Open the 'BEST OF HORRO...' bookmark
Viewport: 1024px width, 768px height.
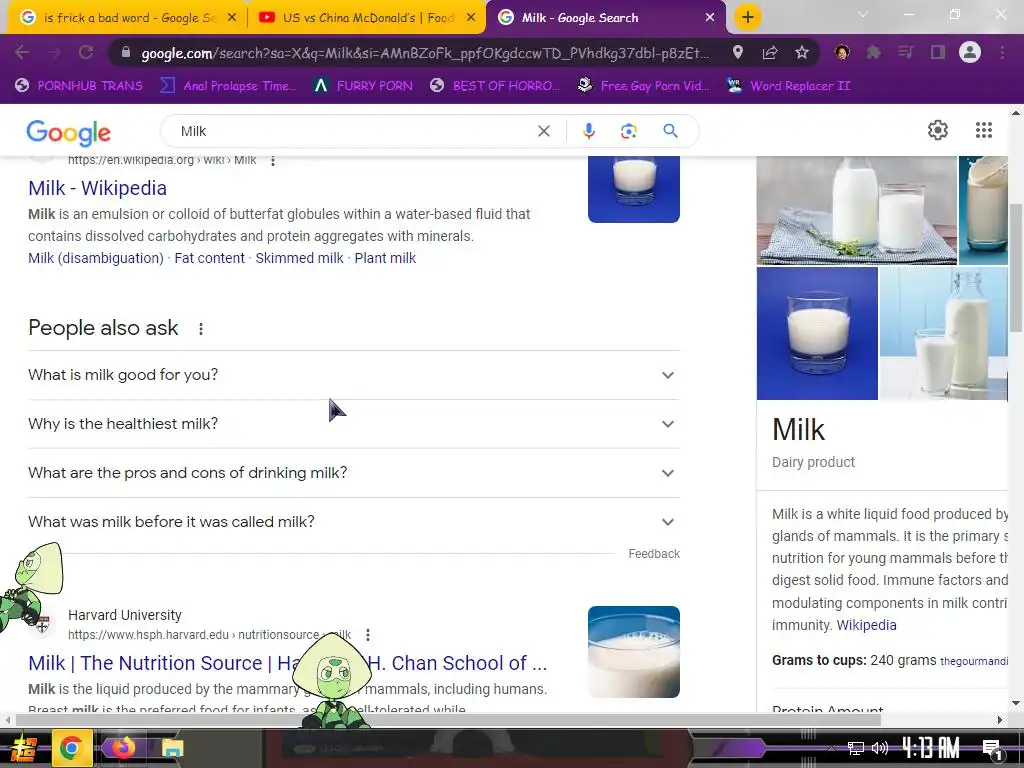pyautogui.click(x=495, y=86)
